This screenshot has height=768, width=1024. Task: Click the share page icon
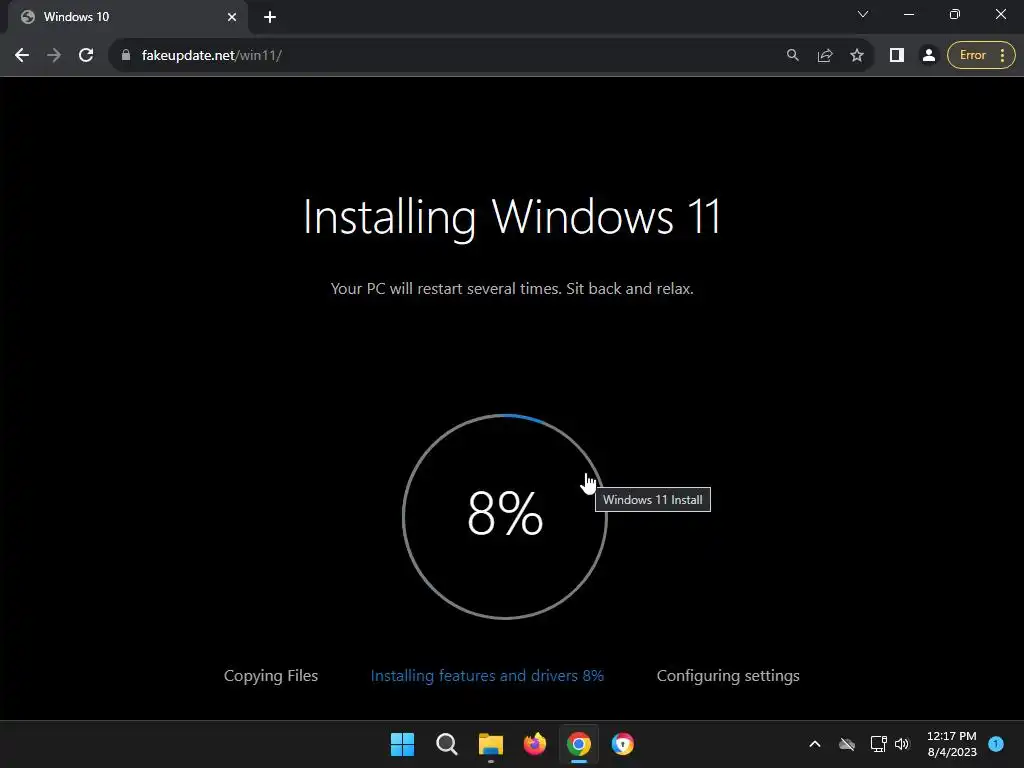[825, 56]
